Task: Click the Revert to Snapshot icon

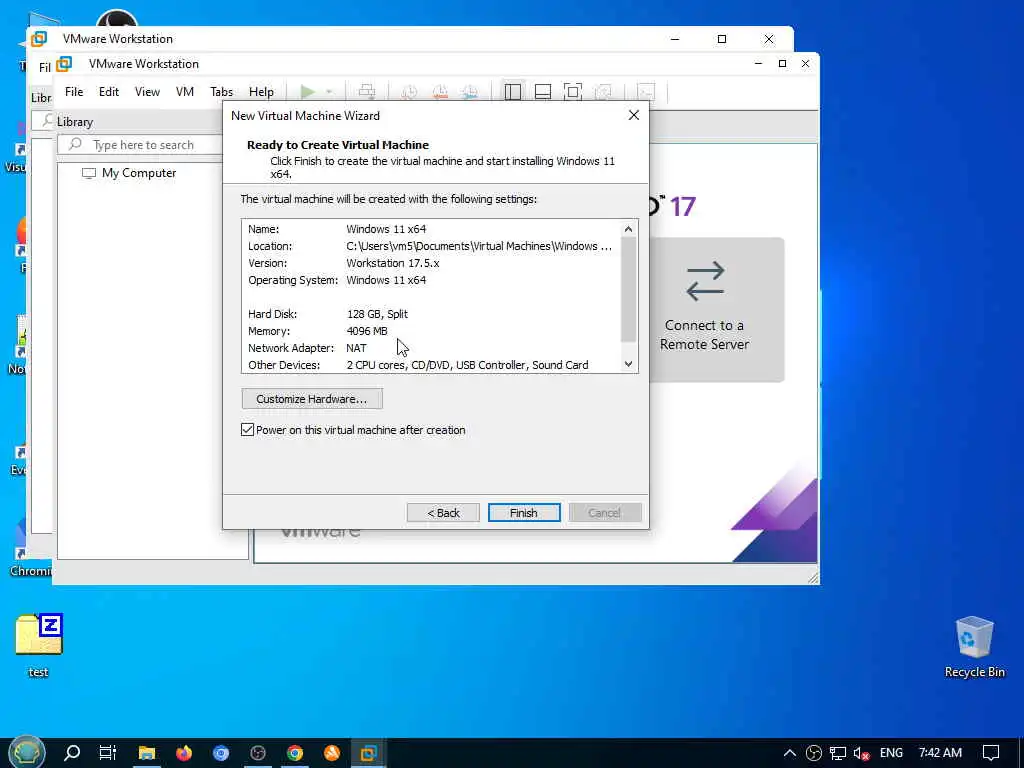Action: click(440, 92)
